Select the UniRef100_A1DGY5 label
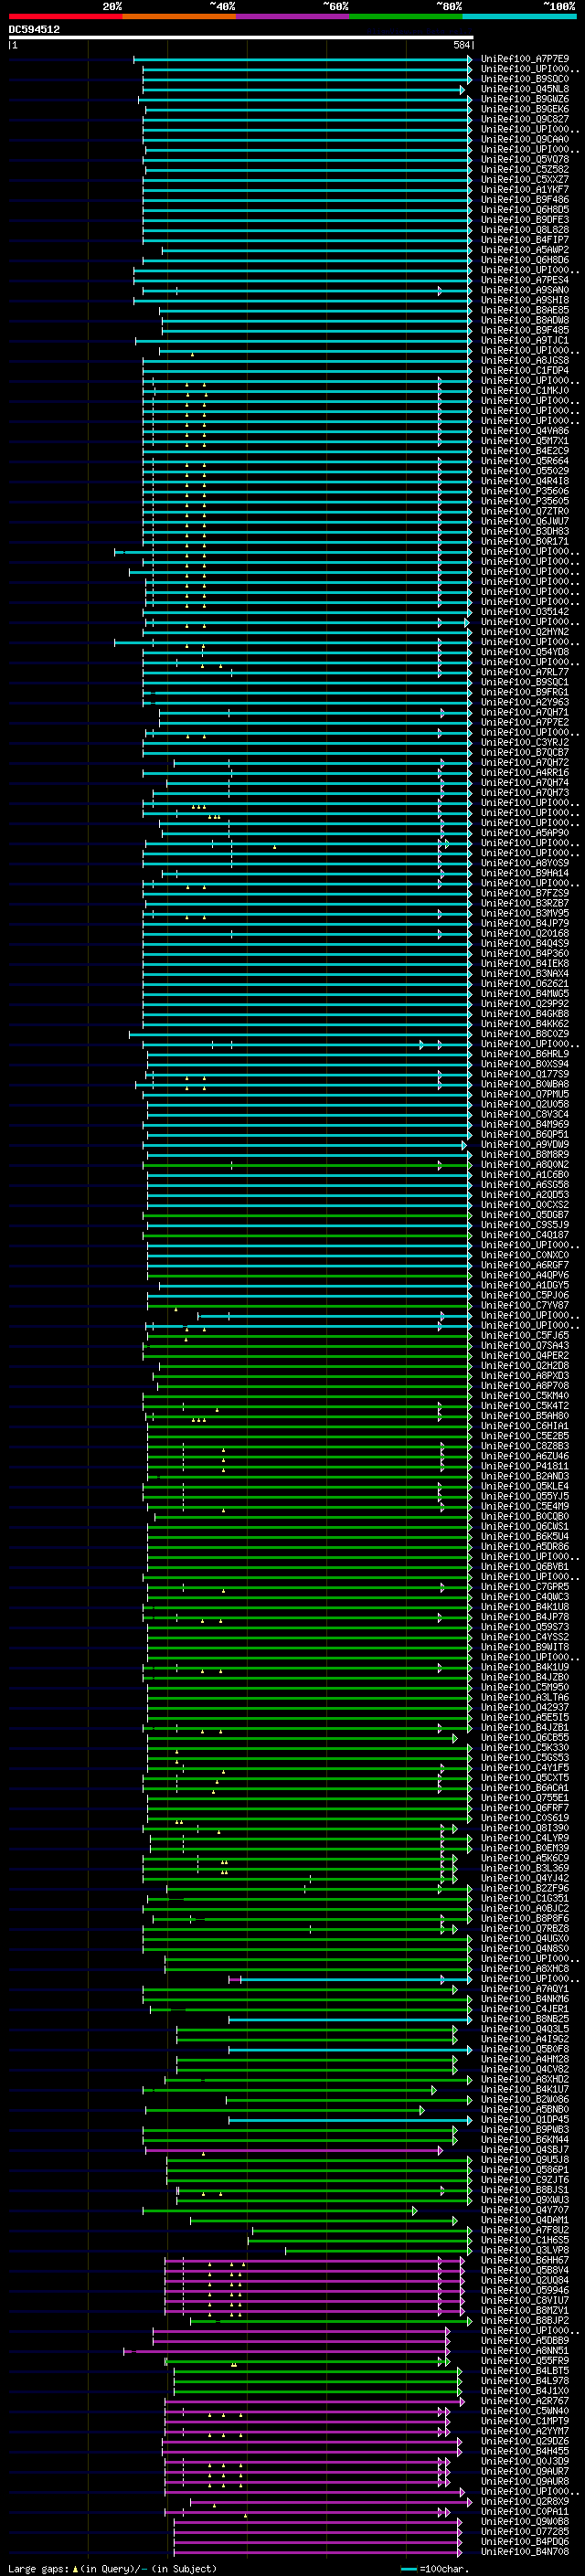 click(x=525, y=1285)
